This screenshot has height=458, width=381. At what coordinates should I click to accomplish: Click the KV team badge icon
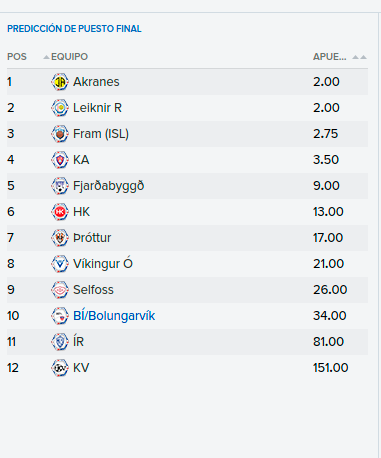pyautogui.click(x=60, y=368)
